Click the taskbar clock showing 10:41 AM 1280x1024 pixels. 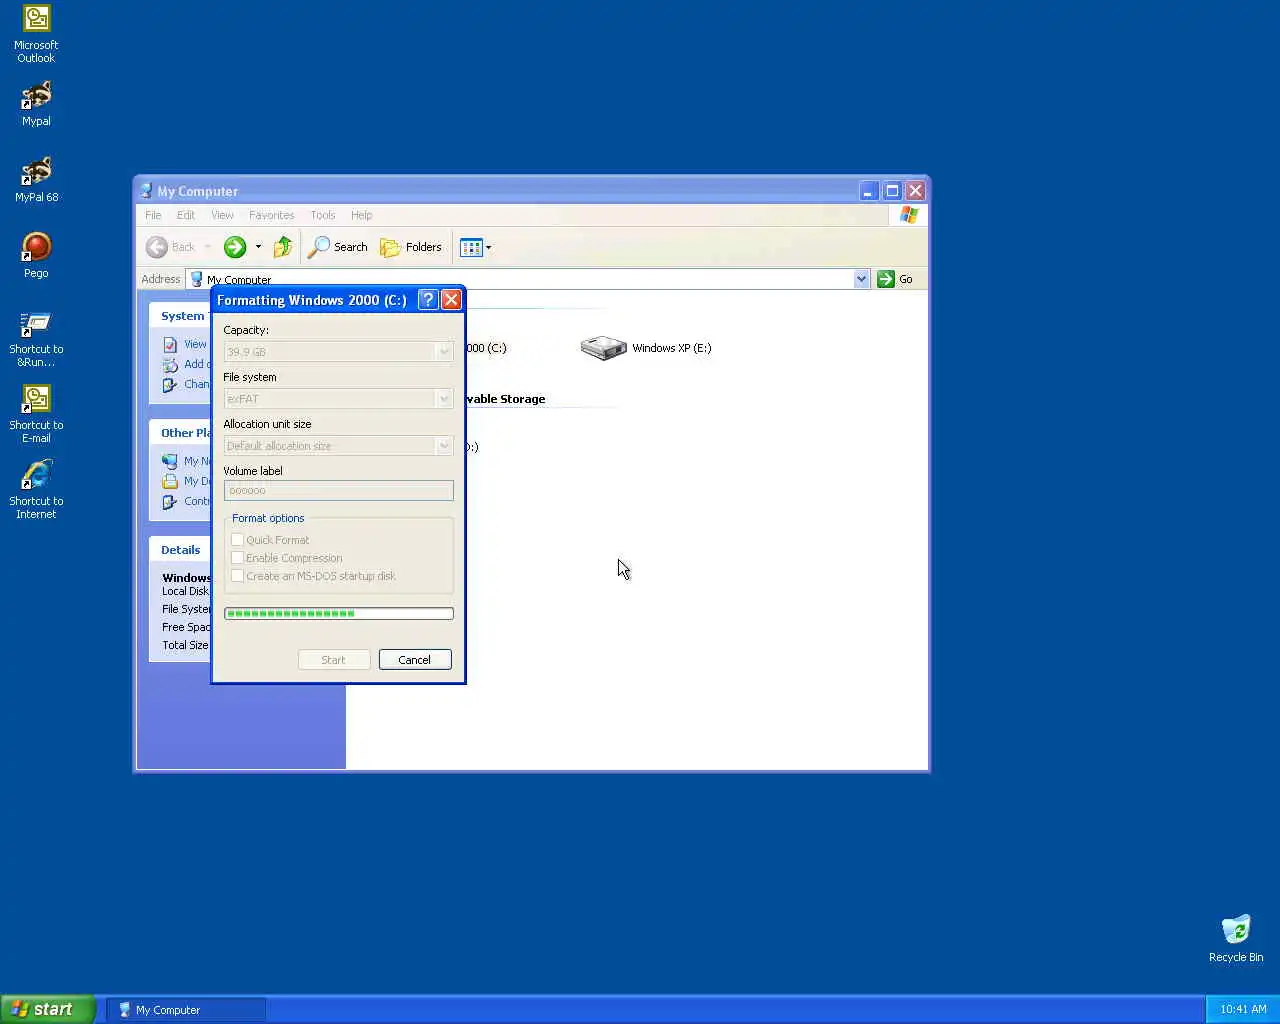point(1243,1009)
